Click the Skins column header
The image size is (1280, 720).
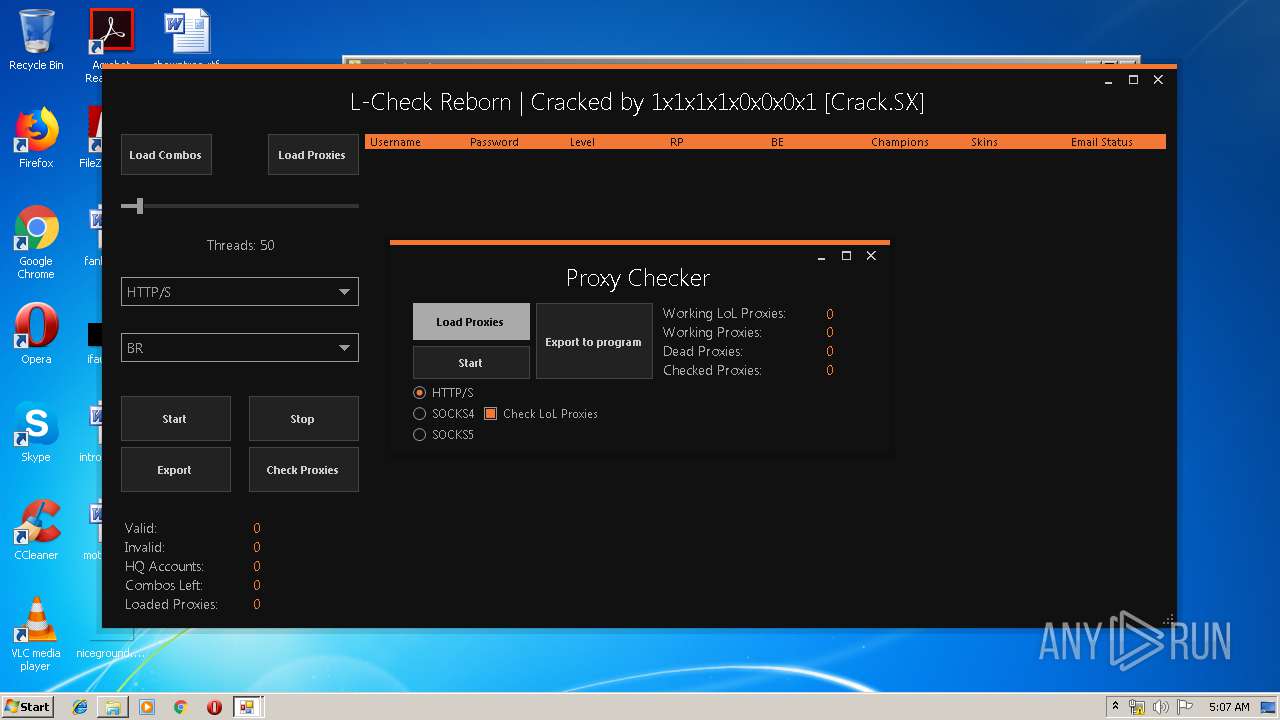pyautogui.click(x=984, y=142)
